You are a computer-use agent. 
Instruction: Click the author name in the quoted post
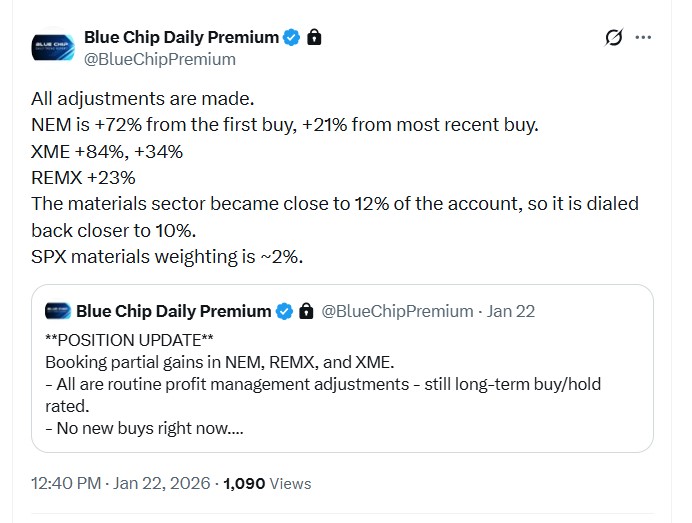tap(173, 311)
